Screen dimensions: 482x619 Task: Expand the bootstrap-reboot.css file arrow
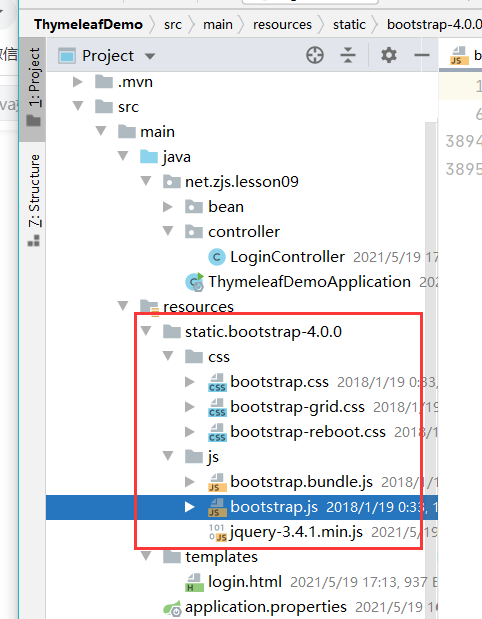pyautogui.click(x=190, y=432)
